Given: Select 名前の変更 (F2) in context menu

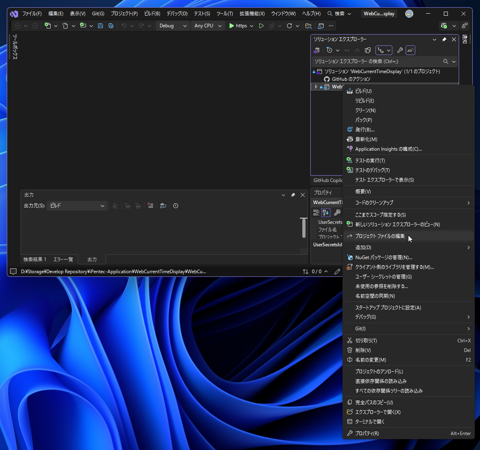Looking at the screenshot, I should tap(408, 360).
